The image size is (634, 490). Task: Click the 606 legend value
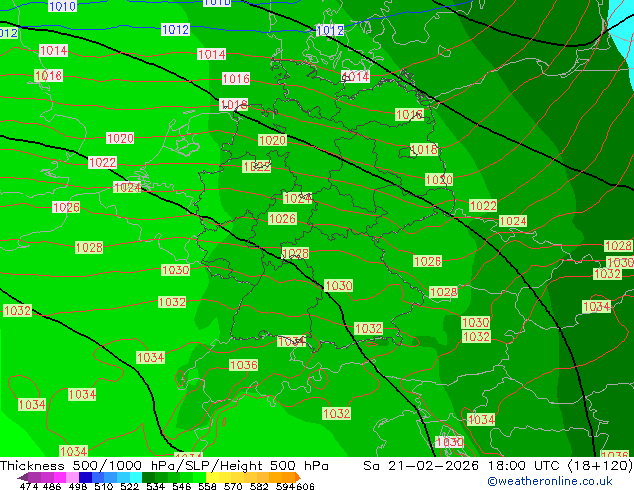[304, 486]
